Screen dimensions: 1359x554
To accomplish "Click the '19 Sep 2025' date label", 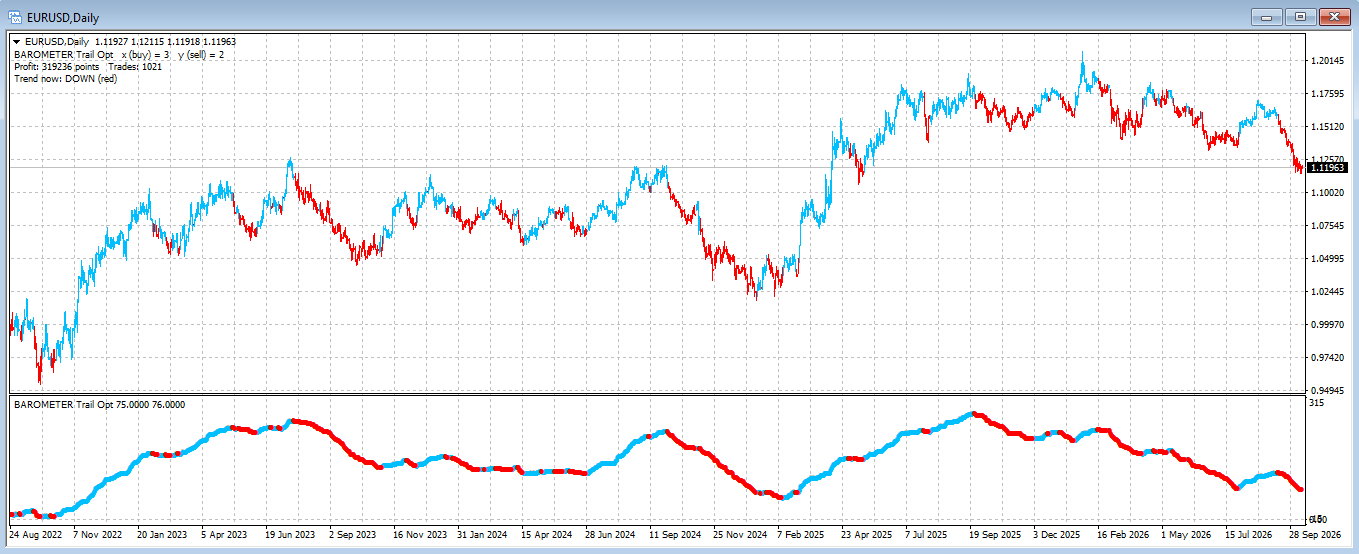I will coord(995,535).
